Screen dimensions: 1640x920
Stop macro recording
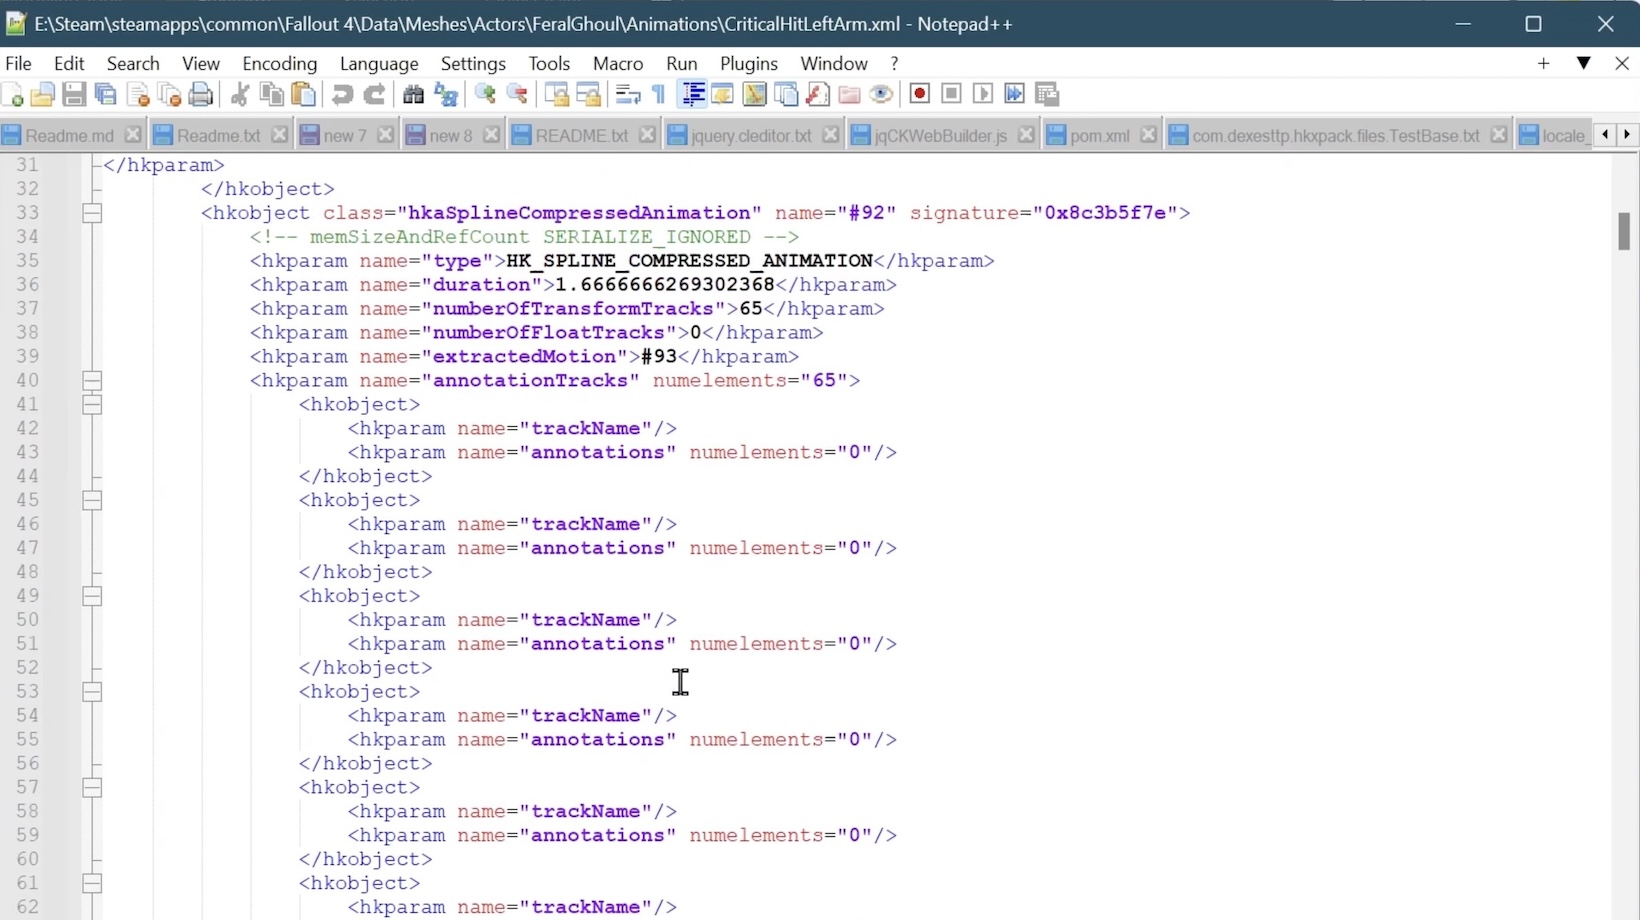[952, 94]
